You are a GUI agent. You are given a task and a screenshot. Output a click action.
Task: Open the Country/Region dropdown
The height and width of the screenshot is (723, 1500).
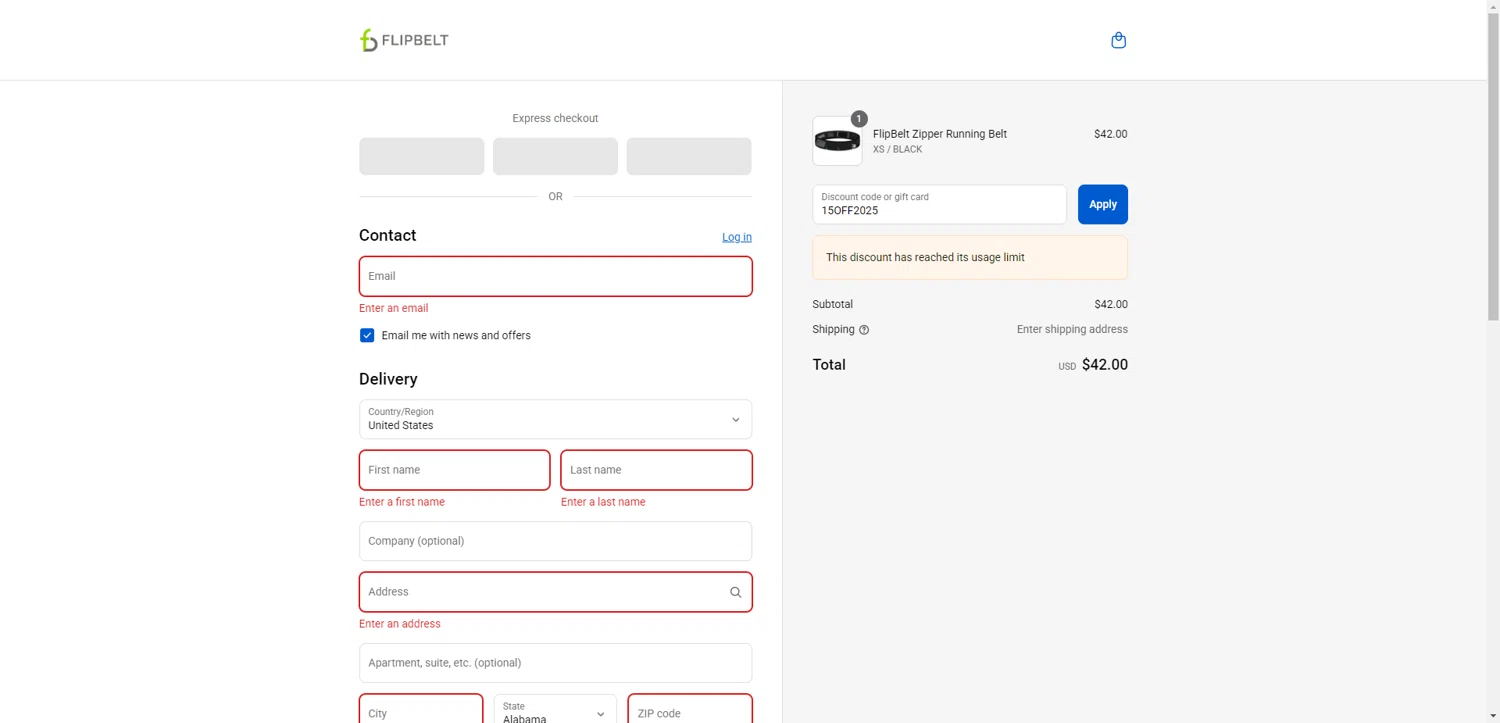pos(555,419)
